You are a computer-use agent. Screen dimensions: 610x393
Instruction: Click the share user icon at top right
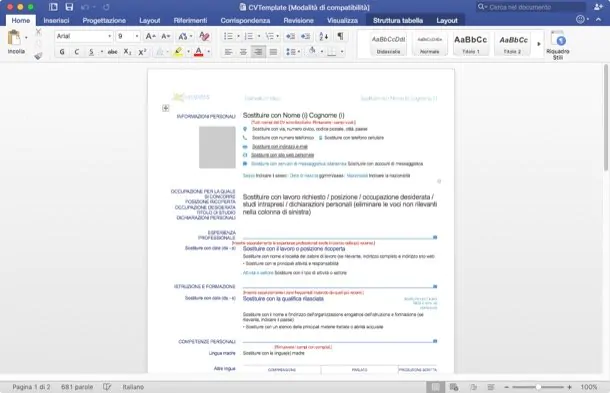pos(598,7)
